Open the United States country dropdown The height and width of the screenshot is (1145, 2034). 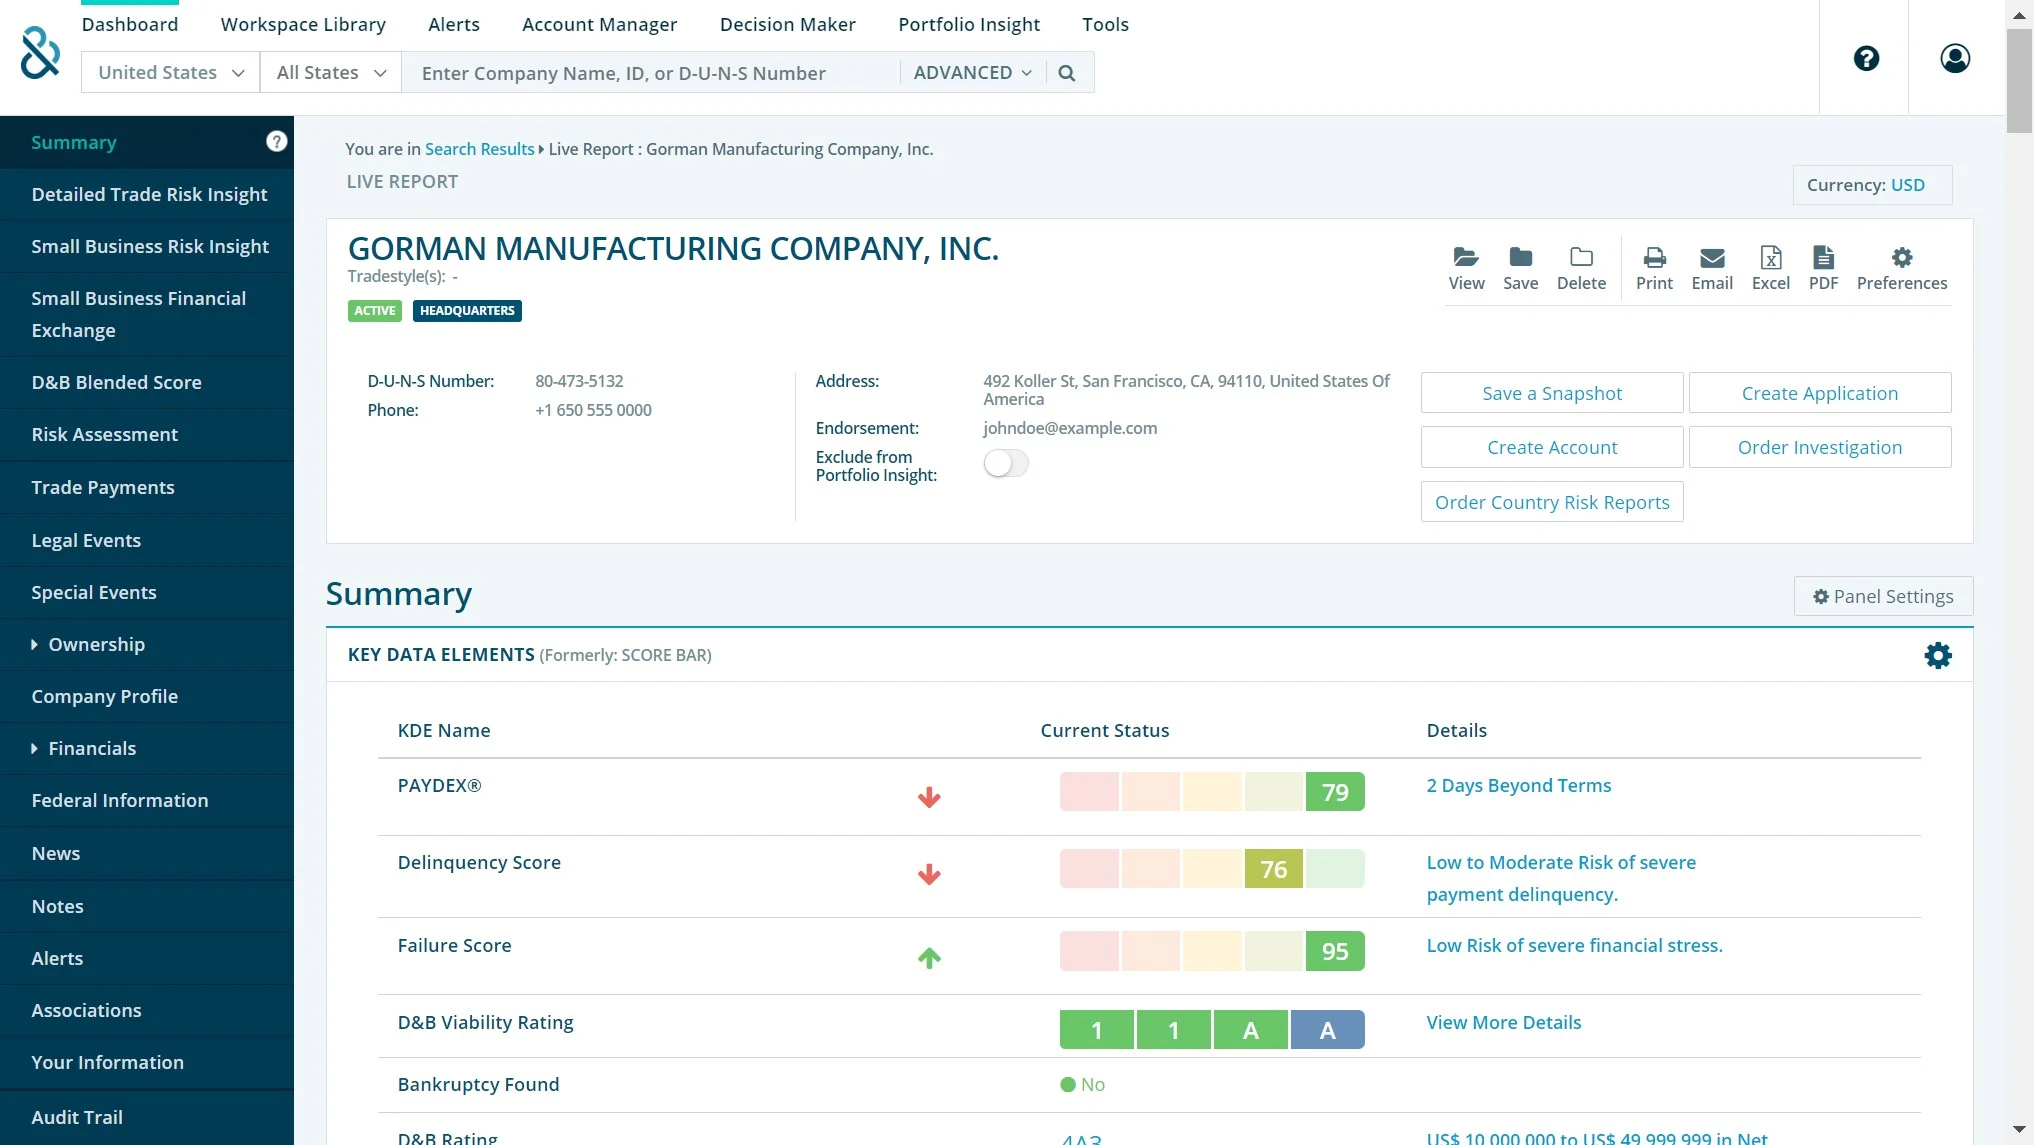coord(170,73)
